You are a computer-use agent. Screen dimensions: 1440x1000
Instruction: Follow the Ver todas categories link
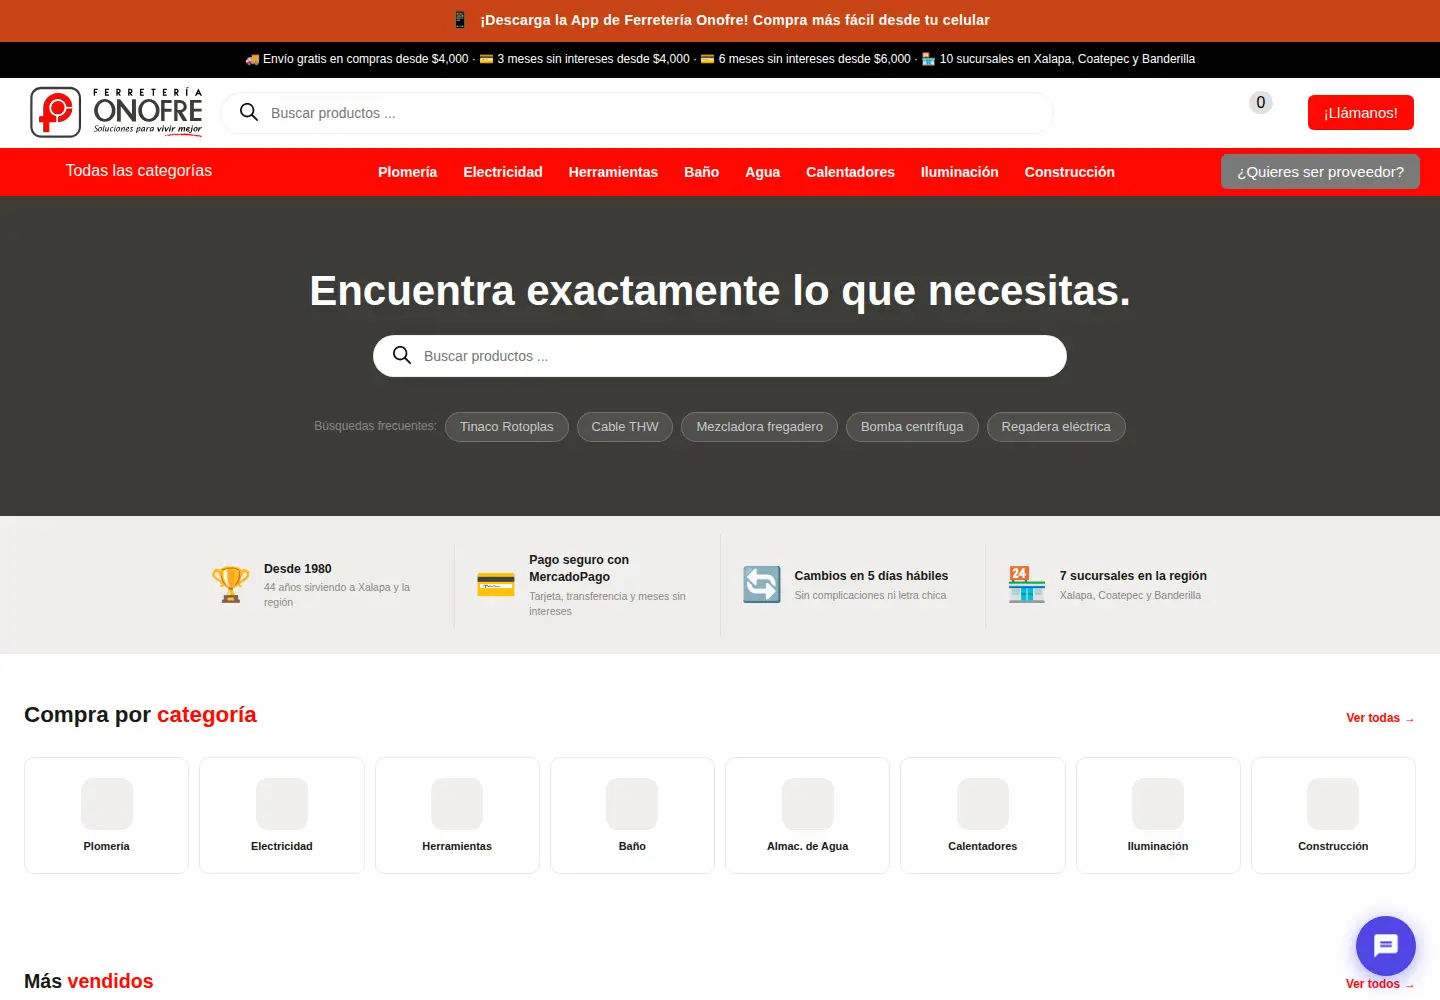[x=1380, y=718]
